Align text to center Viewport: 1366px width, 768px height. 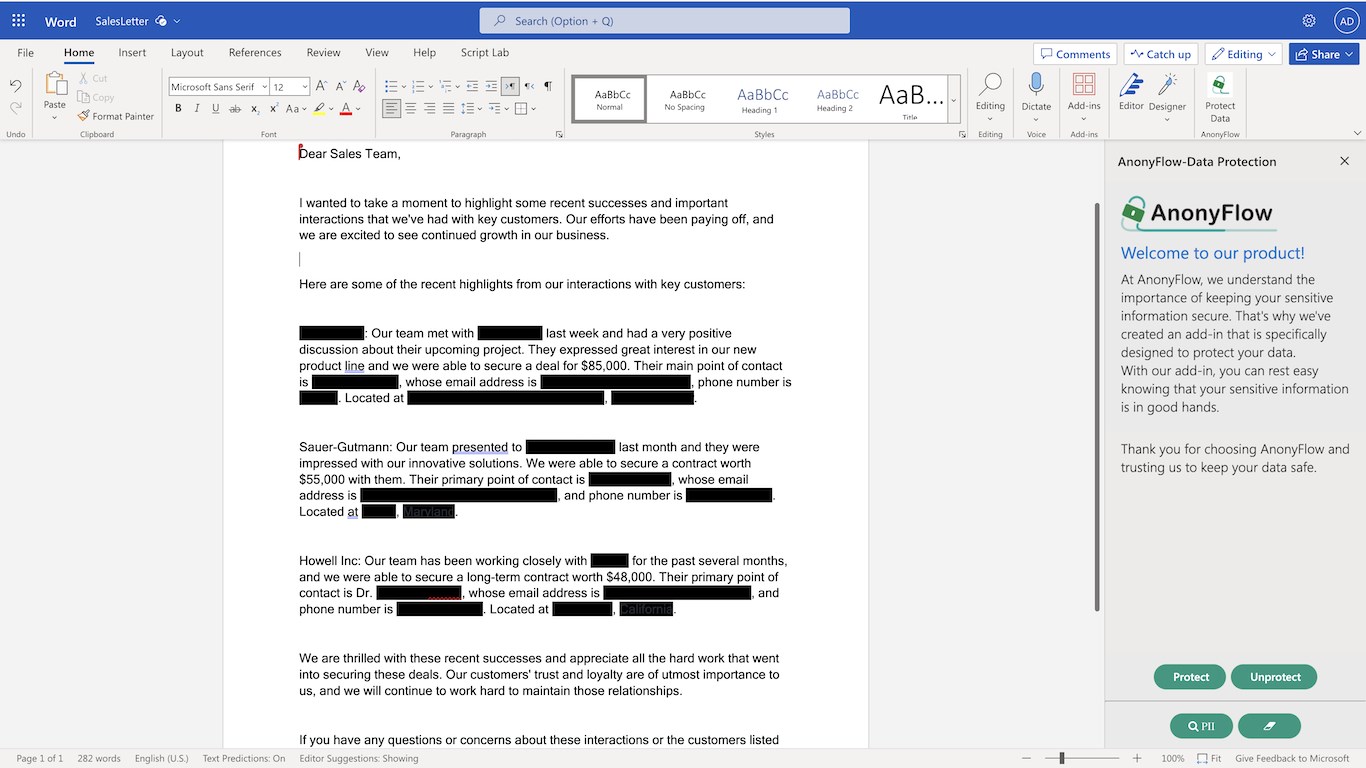click(411, 109)
